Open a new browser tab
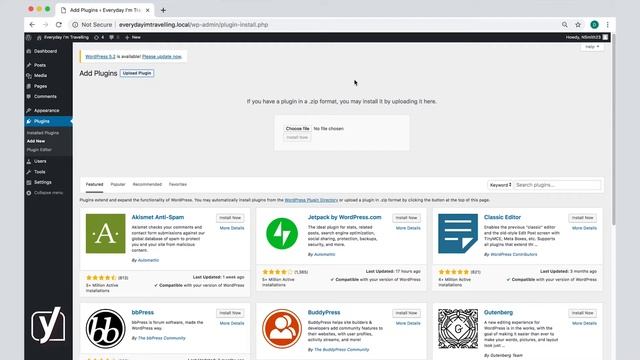 pyautogui.click(x=163, y=10)
